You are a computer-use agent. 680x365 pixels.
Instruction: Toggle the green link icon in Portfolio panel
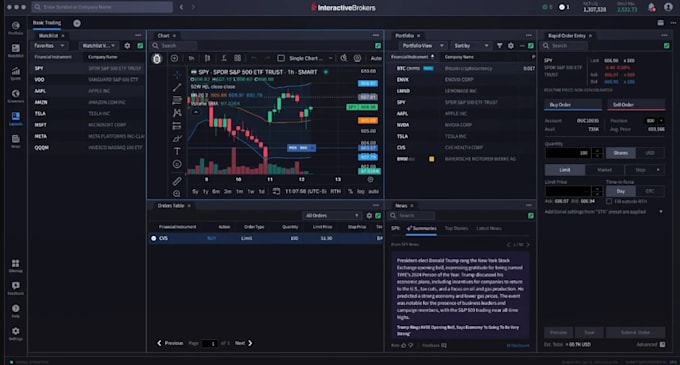pyautogui.click(x=530, y=46)
